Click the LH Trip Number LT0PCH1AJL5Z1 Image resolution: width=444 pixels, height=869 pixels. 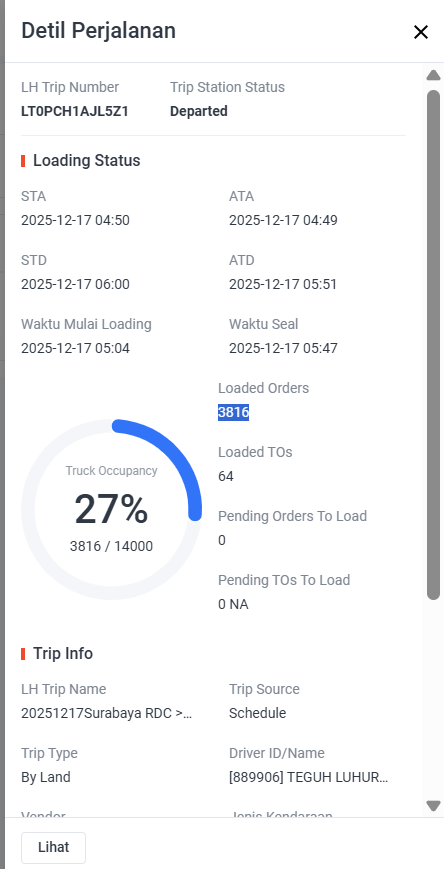click(75, 111)
